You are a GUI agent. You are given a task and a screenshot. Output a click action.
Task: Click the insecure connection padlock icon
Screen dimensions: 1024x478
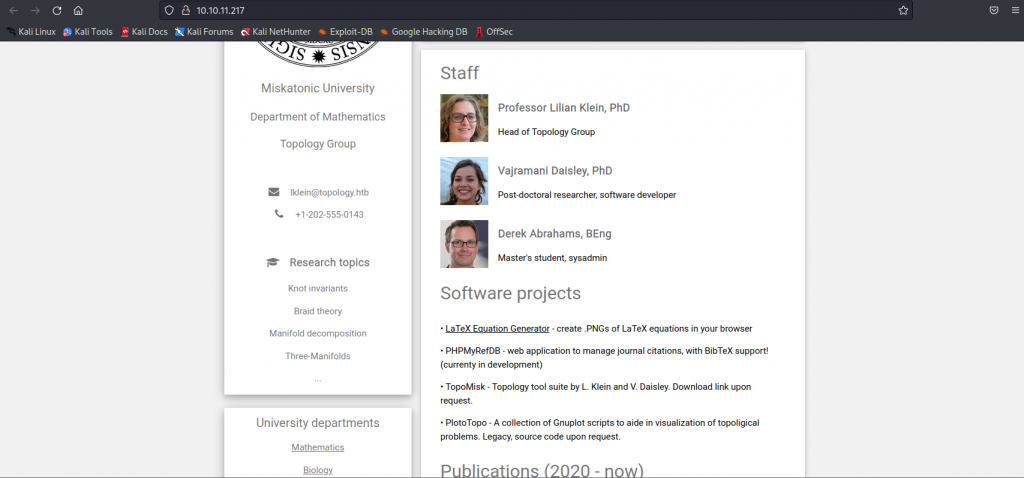[185, 10]
